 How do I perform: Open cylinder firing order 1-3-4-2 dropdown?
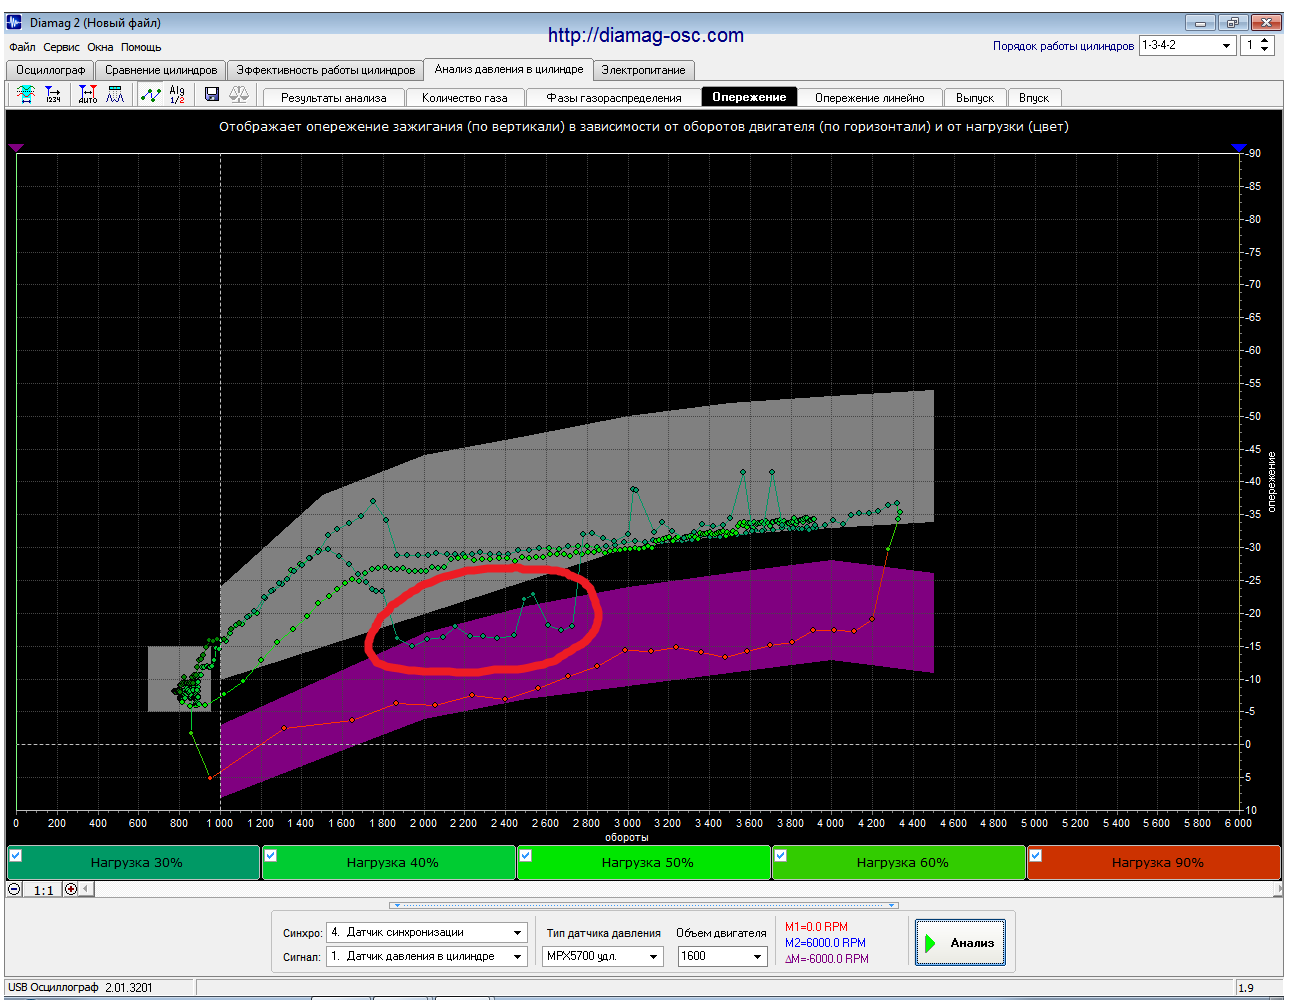[1188, 45]
